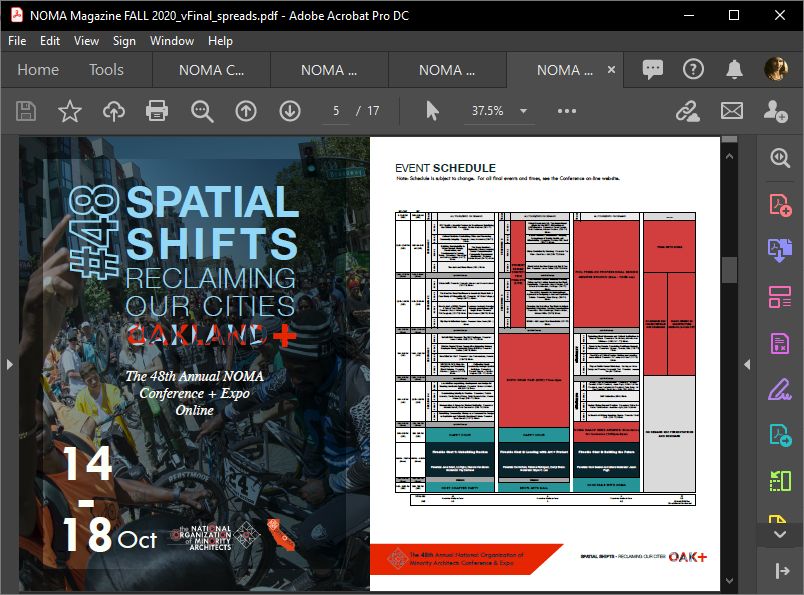
Task: Open the File menu
Action: [17, 41]
